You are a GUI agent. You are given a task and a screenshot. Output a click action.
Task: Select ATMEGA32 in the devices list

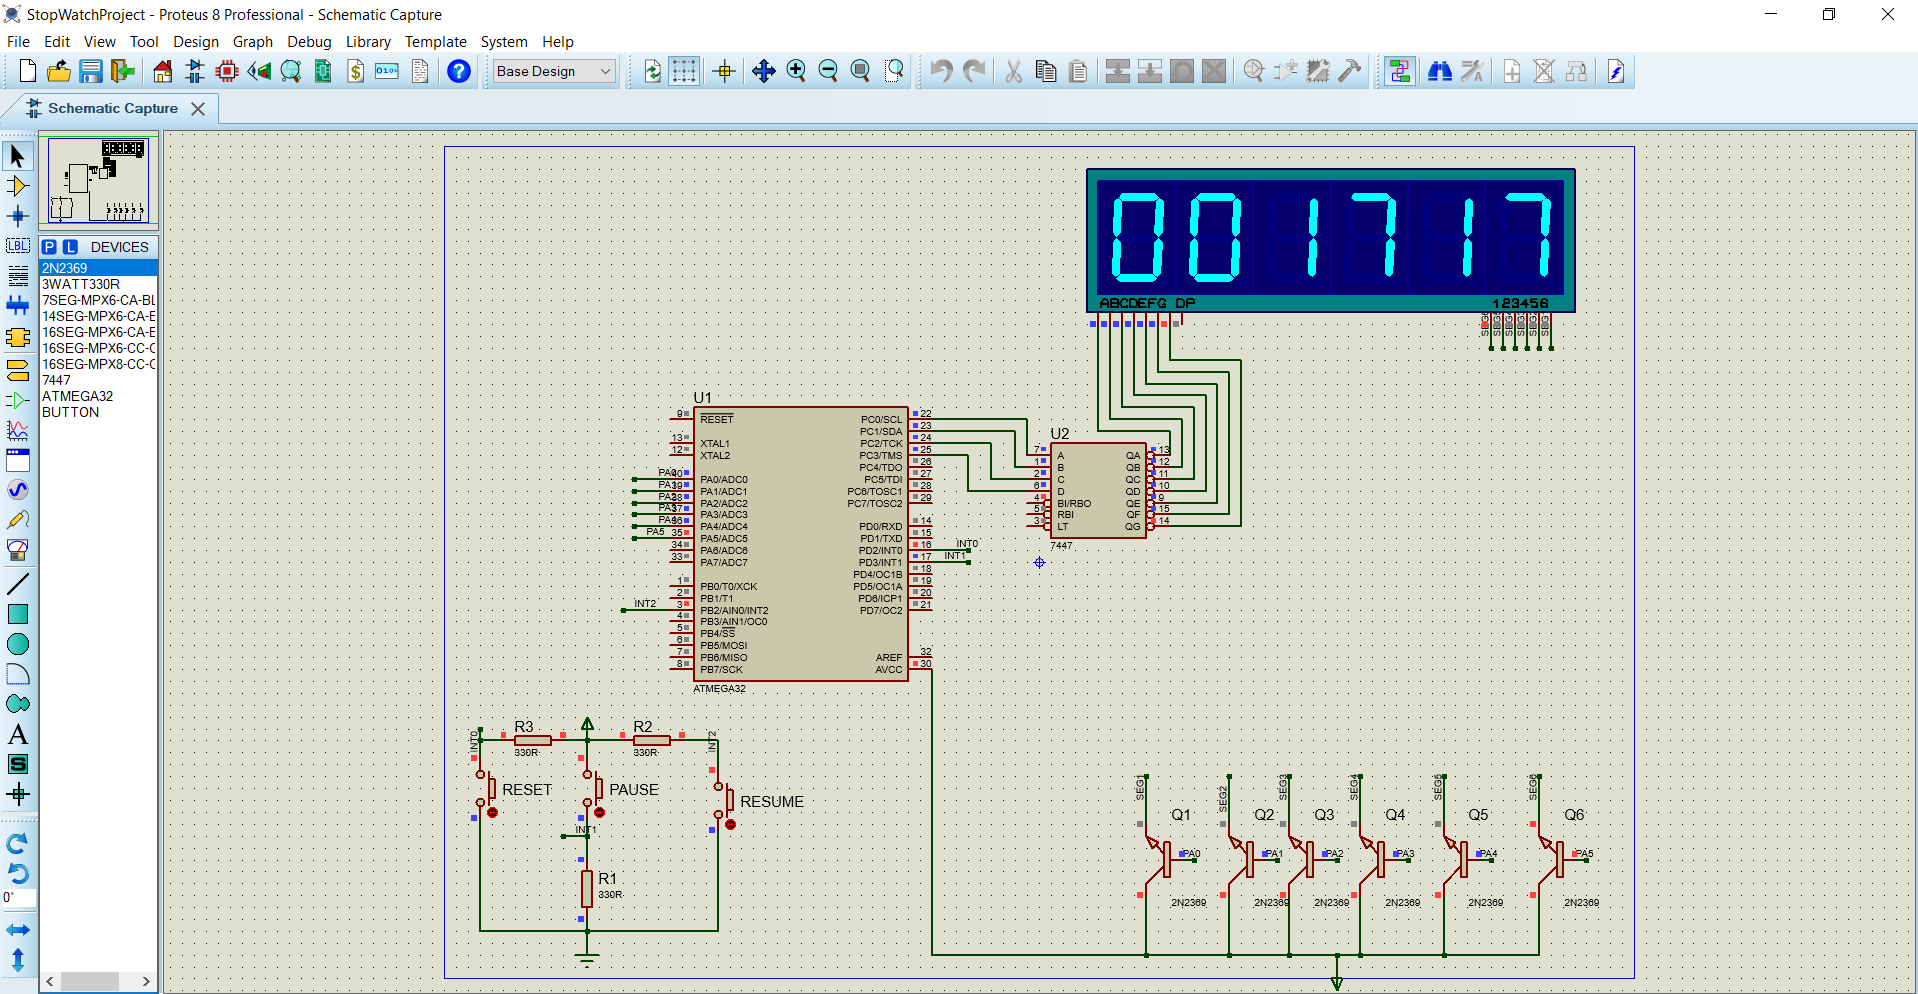(x=77, y=396)
